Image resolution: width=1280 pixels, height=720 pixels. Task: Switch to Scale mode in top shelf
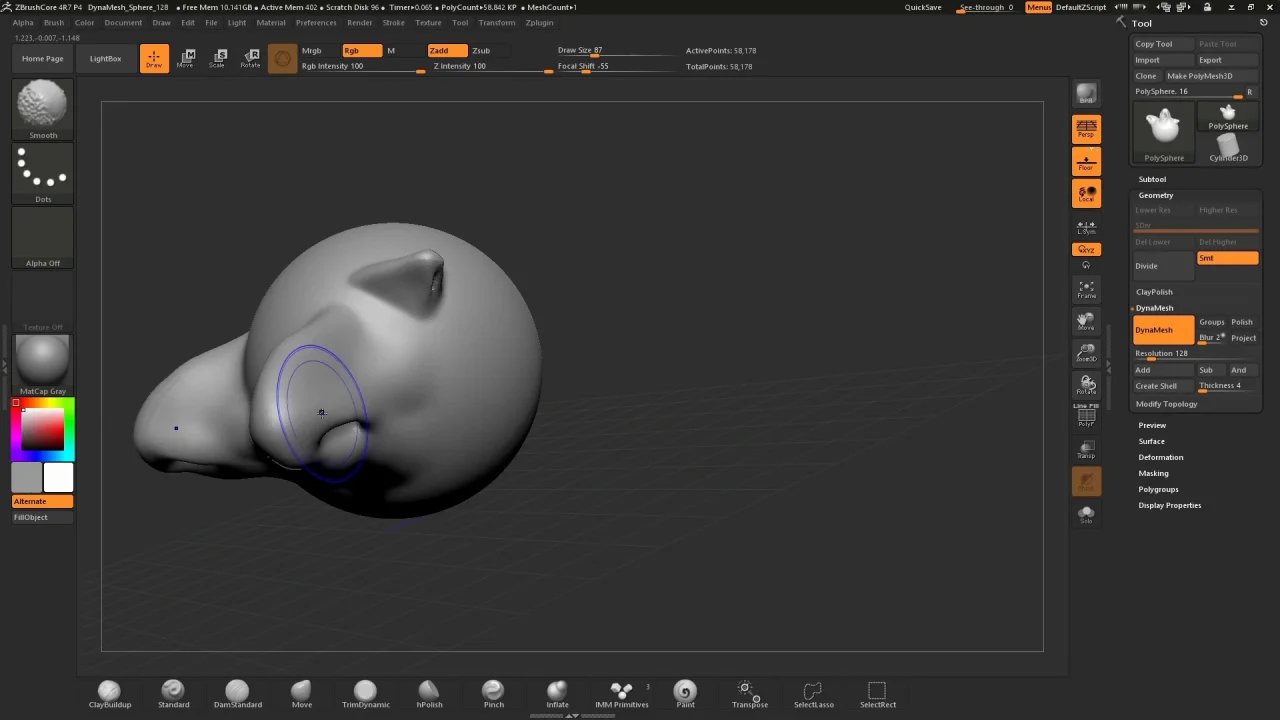pos(218,58)
